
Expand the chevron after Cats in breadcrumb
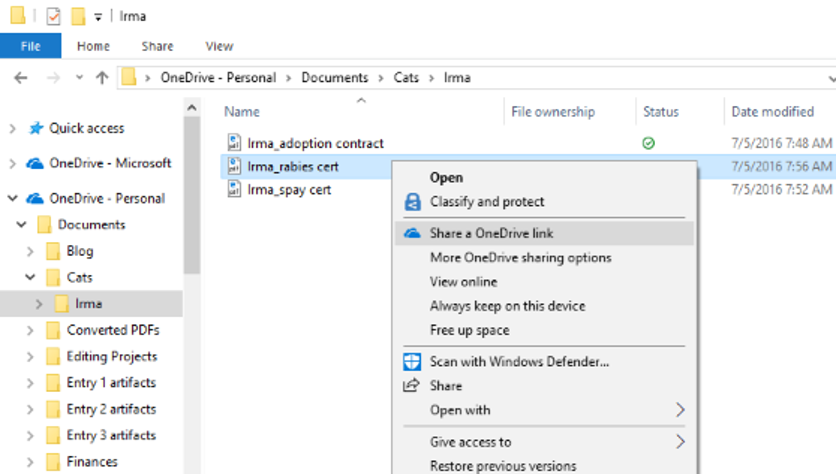coord(431,78)
